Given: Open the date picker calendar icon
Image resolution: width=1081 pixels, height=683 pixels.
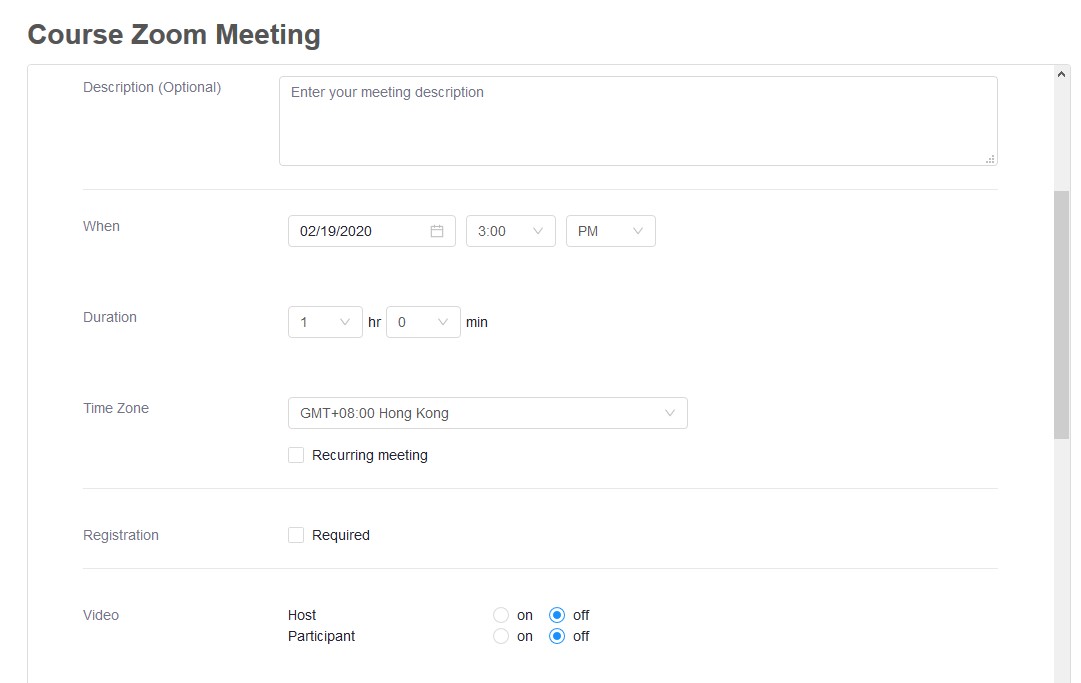Looking at the screenshot, I should 436,231.
